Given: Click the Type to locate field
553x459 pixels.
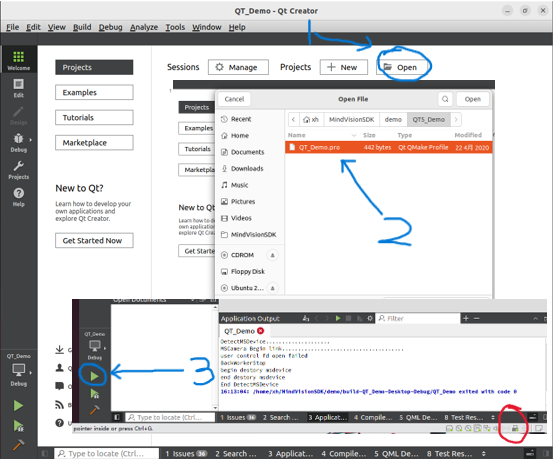Looking at the screenshot, I should pos(106,453).
